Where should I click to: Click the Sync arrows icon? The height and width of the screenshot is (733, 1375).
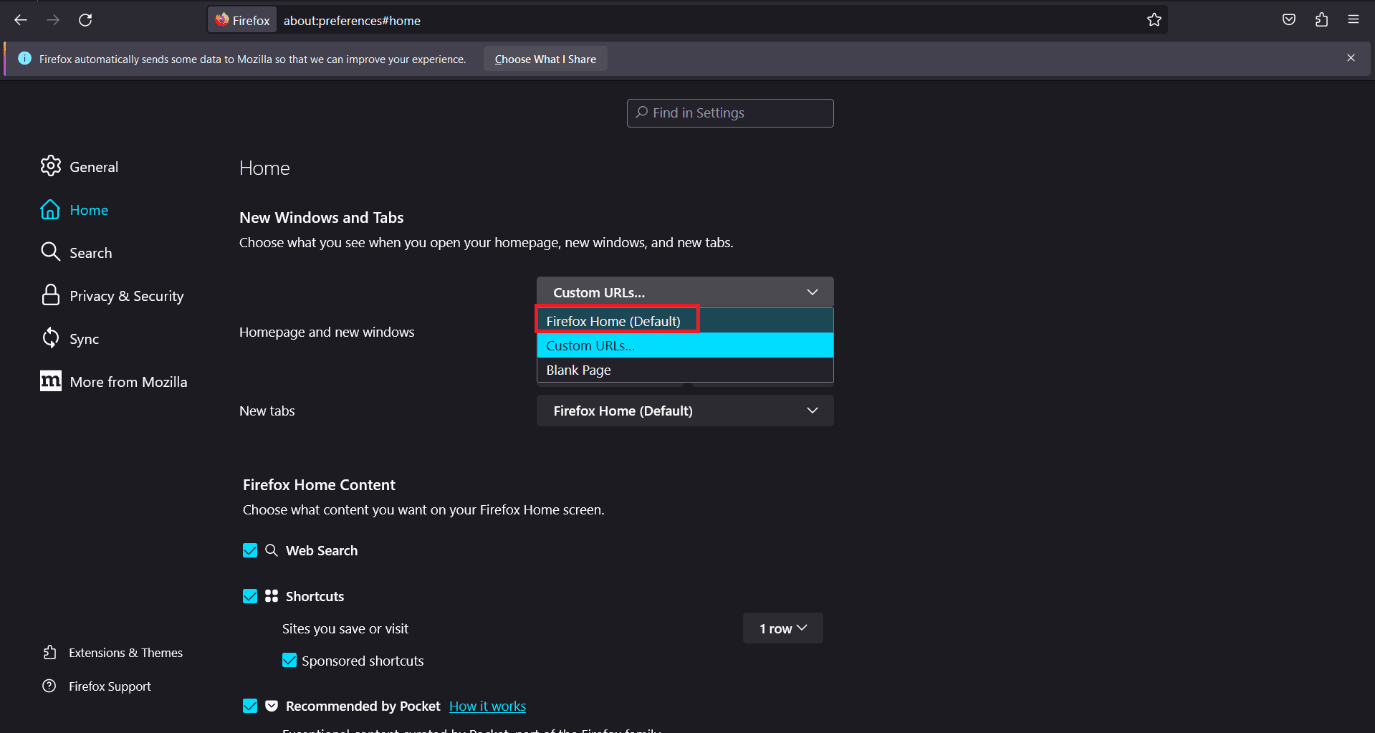50,338
